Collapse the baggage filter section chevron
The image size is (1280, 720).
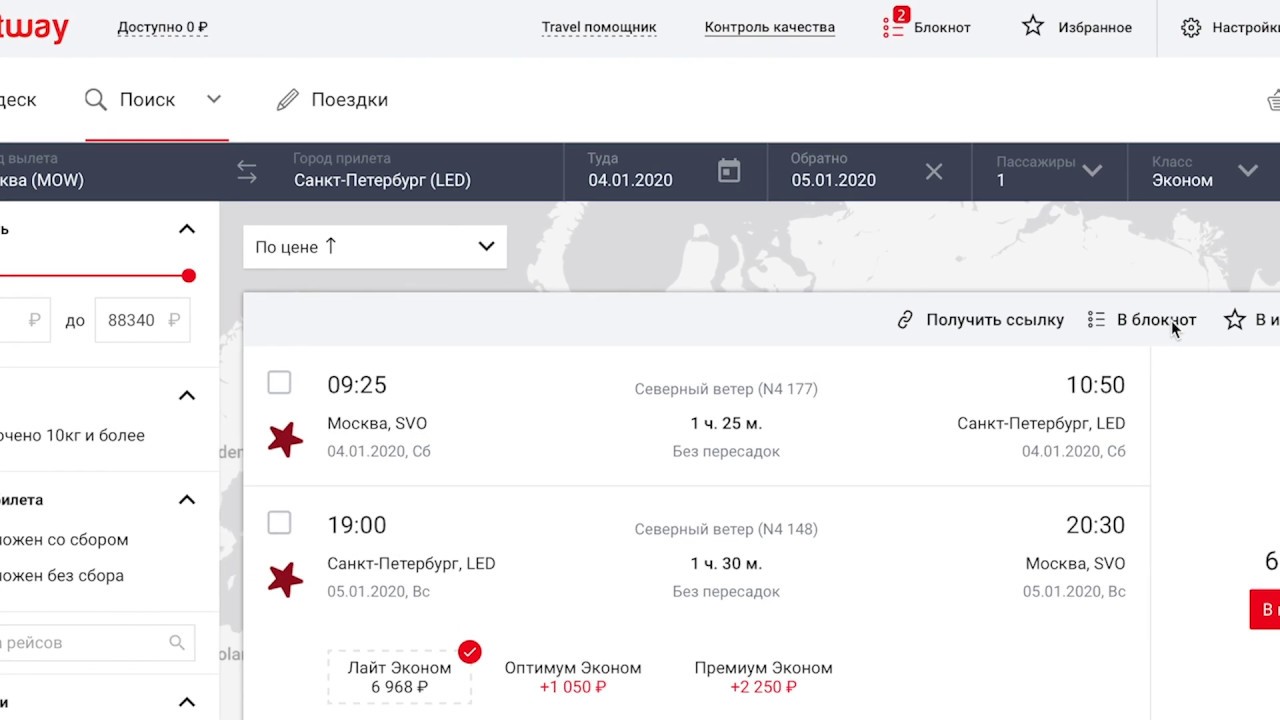click(187, 396)
